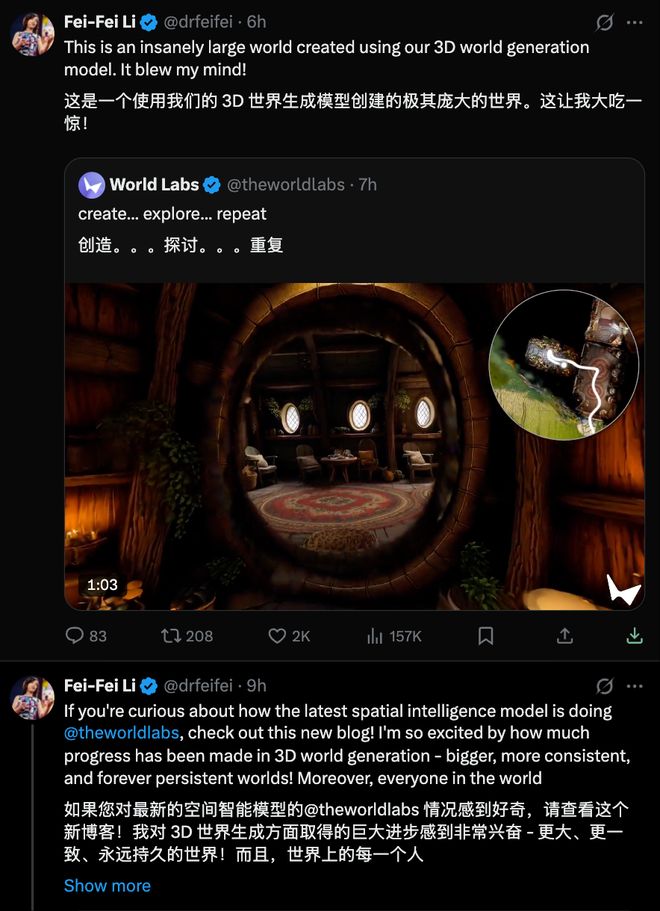This screenshot has height=911, width=660.
Task: Open the World Labs quoted account name
Action: click(x=154, y=184)
